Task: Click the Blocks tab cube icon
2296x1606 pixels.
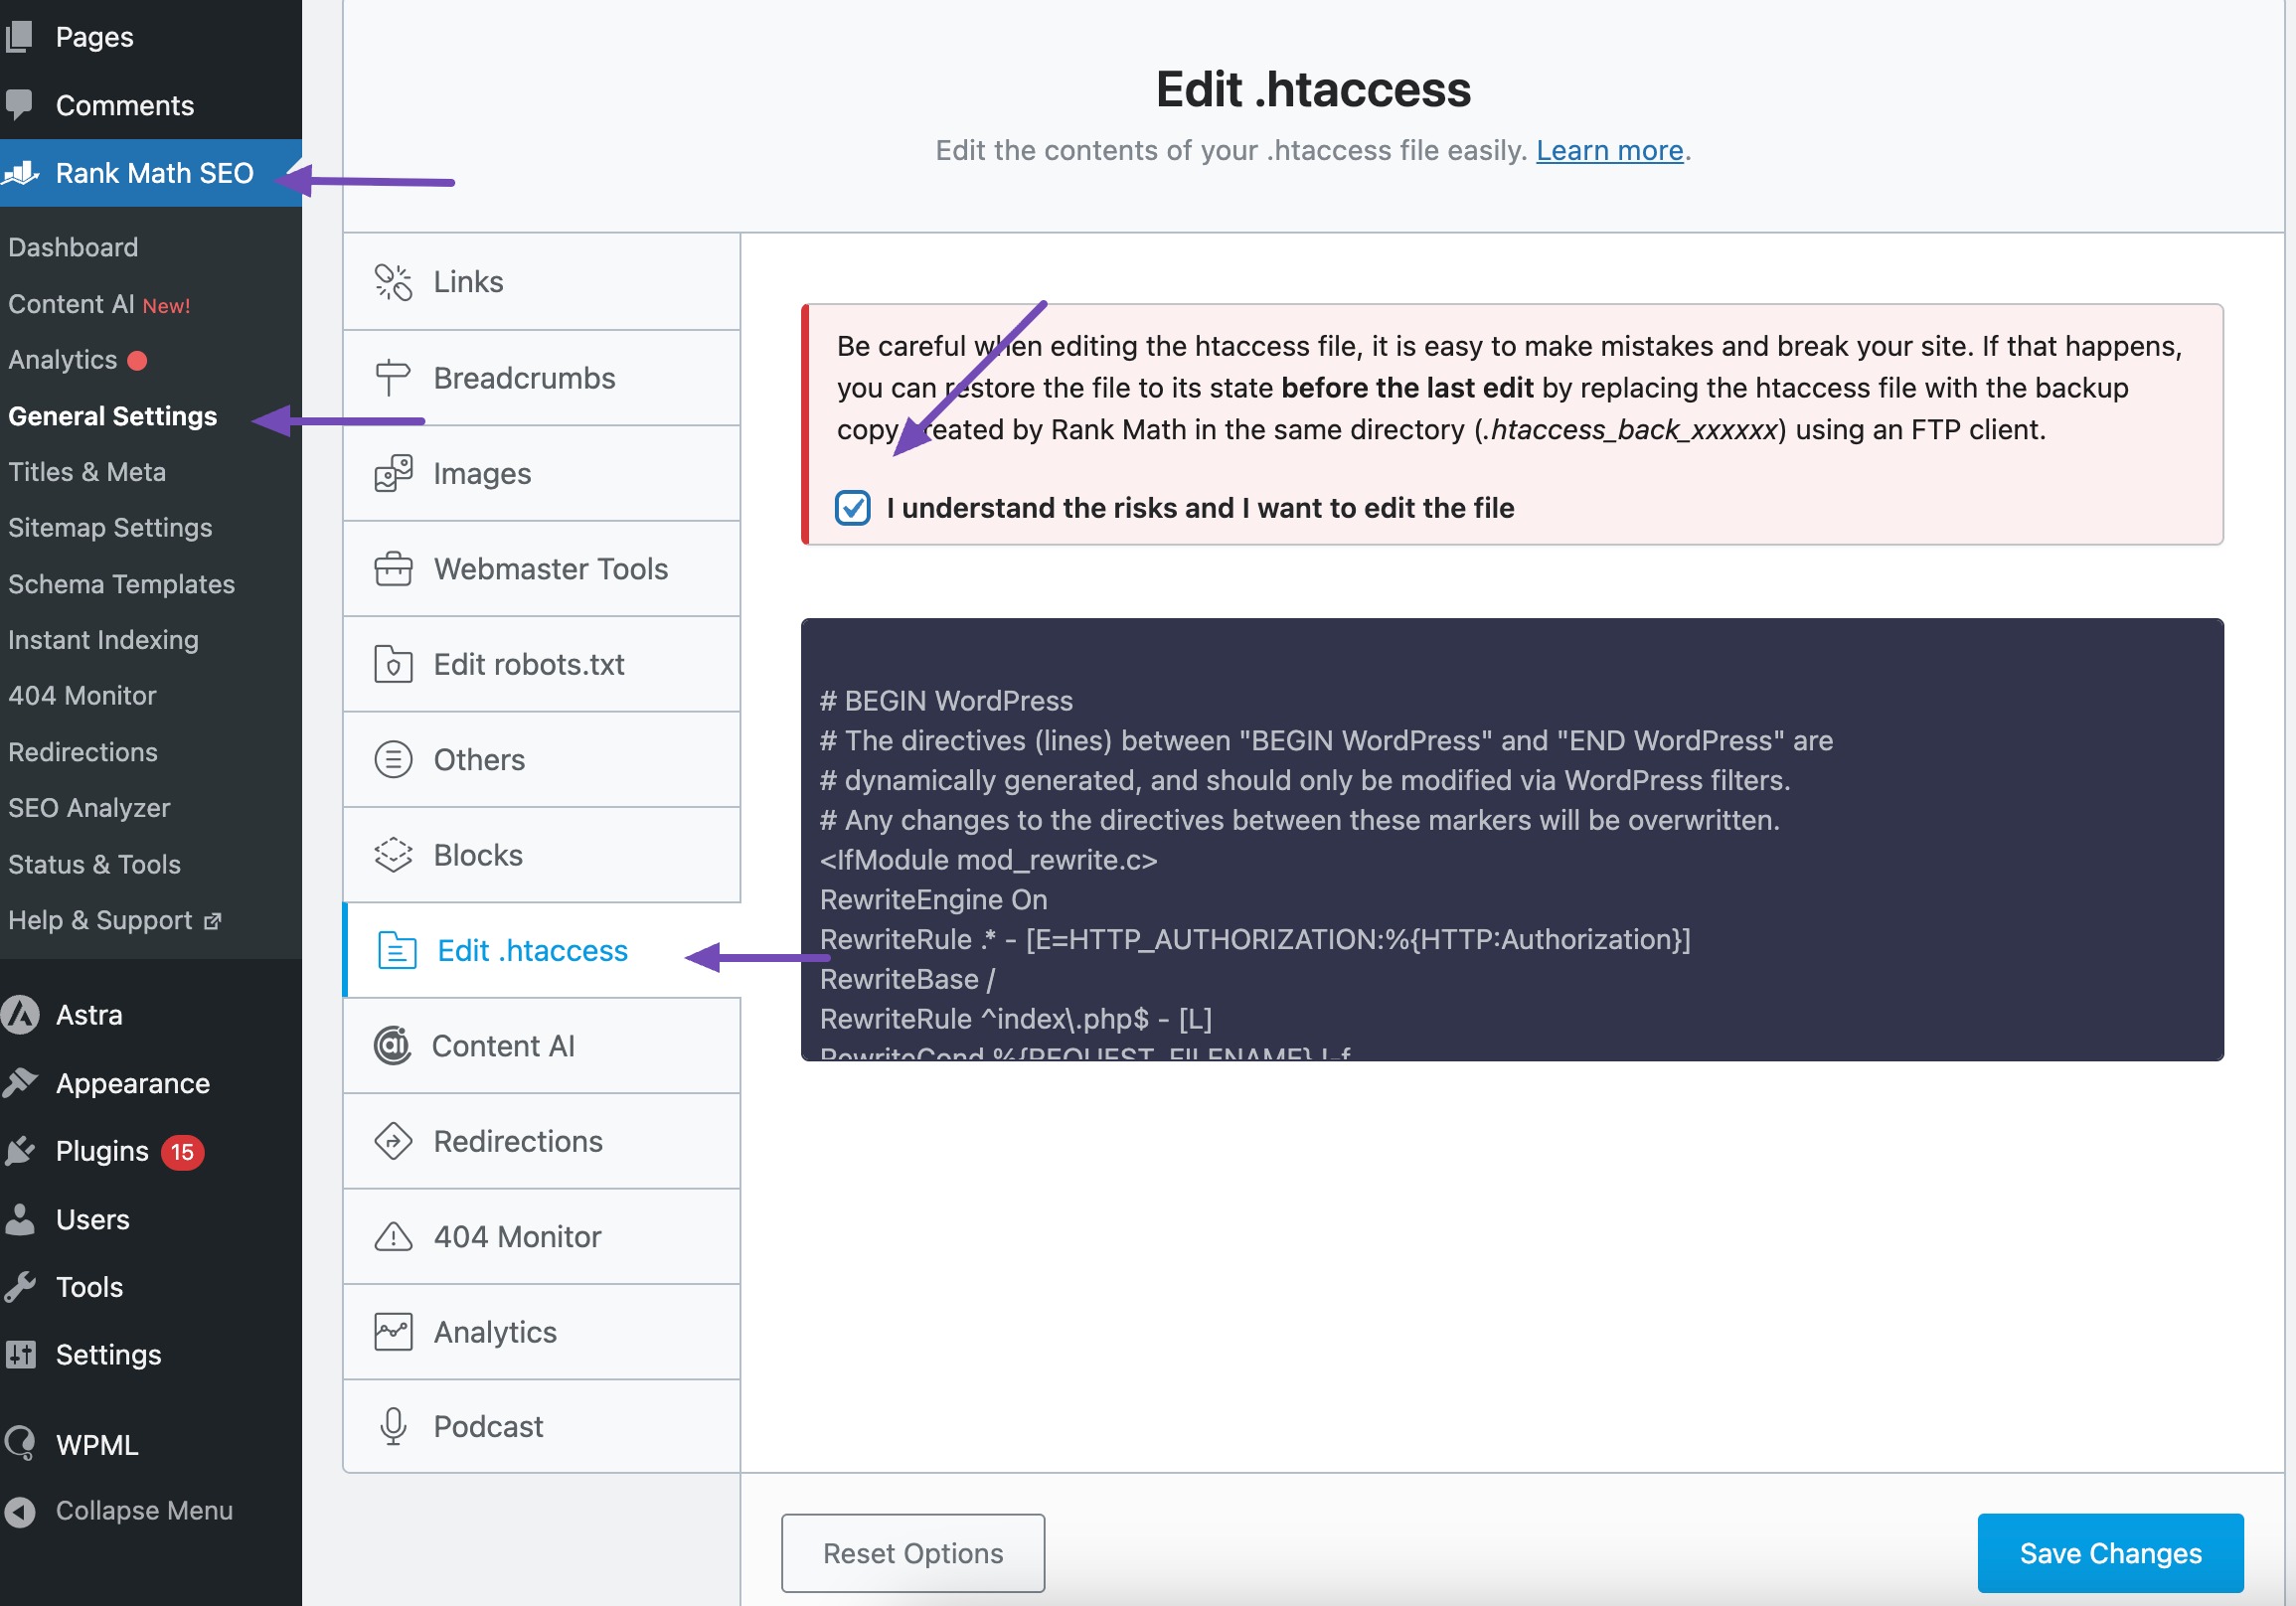Action: [393, 855]
